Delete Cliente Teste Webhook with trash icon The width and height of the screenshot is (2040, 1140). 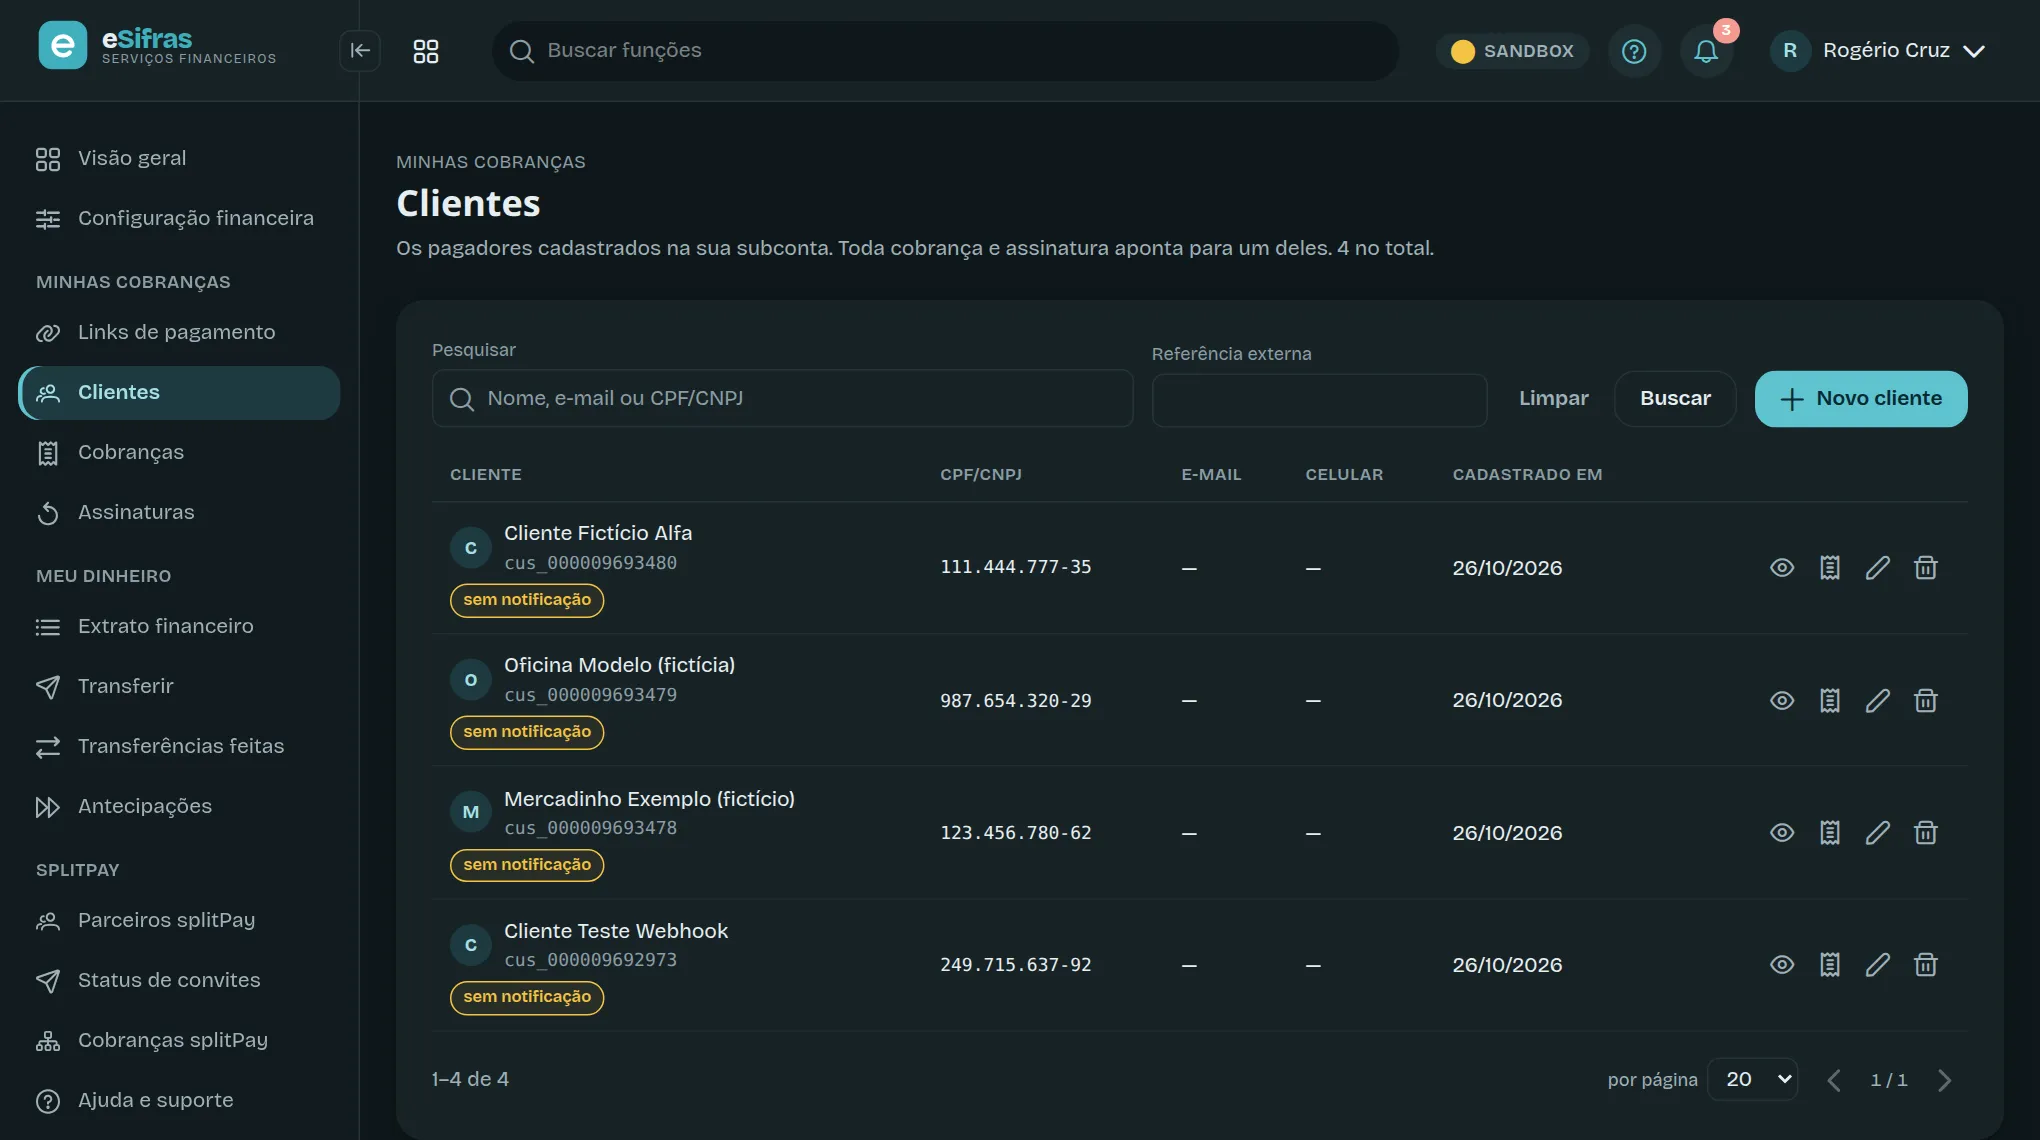1926,965
